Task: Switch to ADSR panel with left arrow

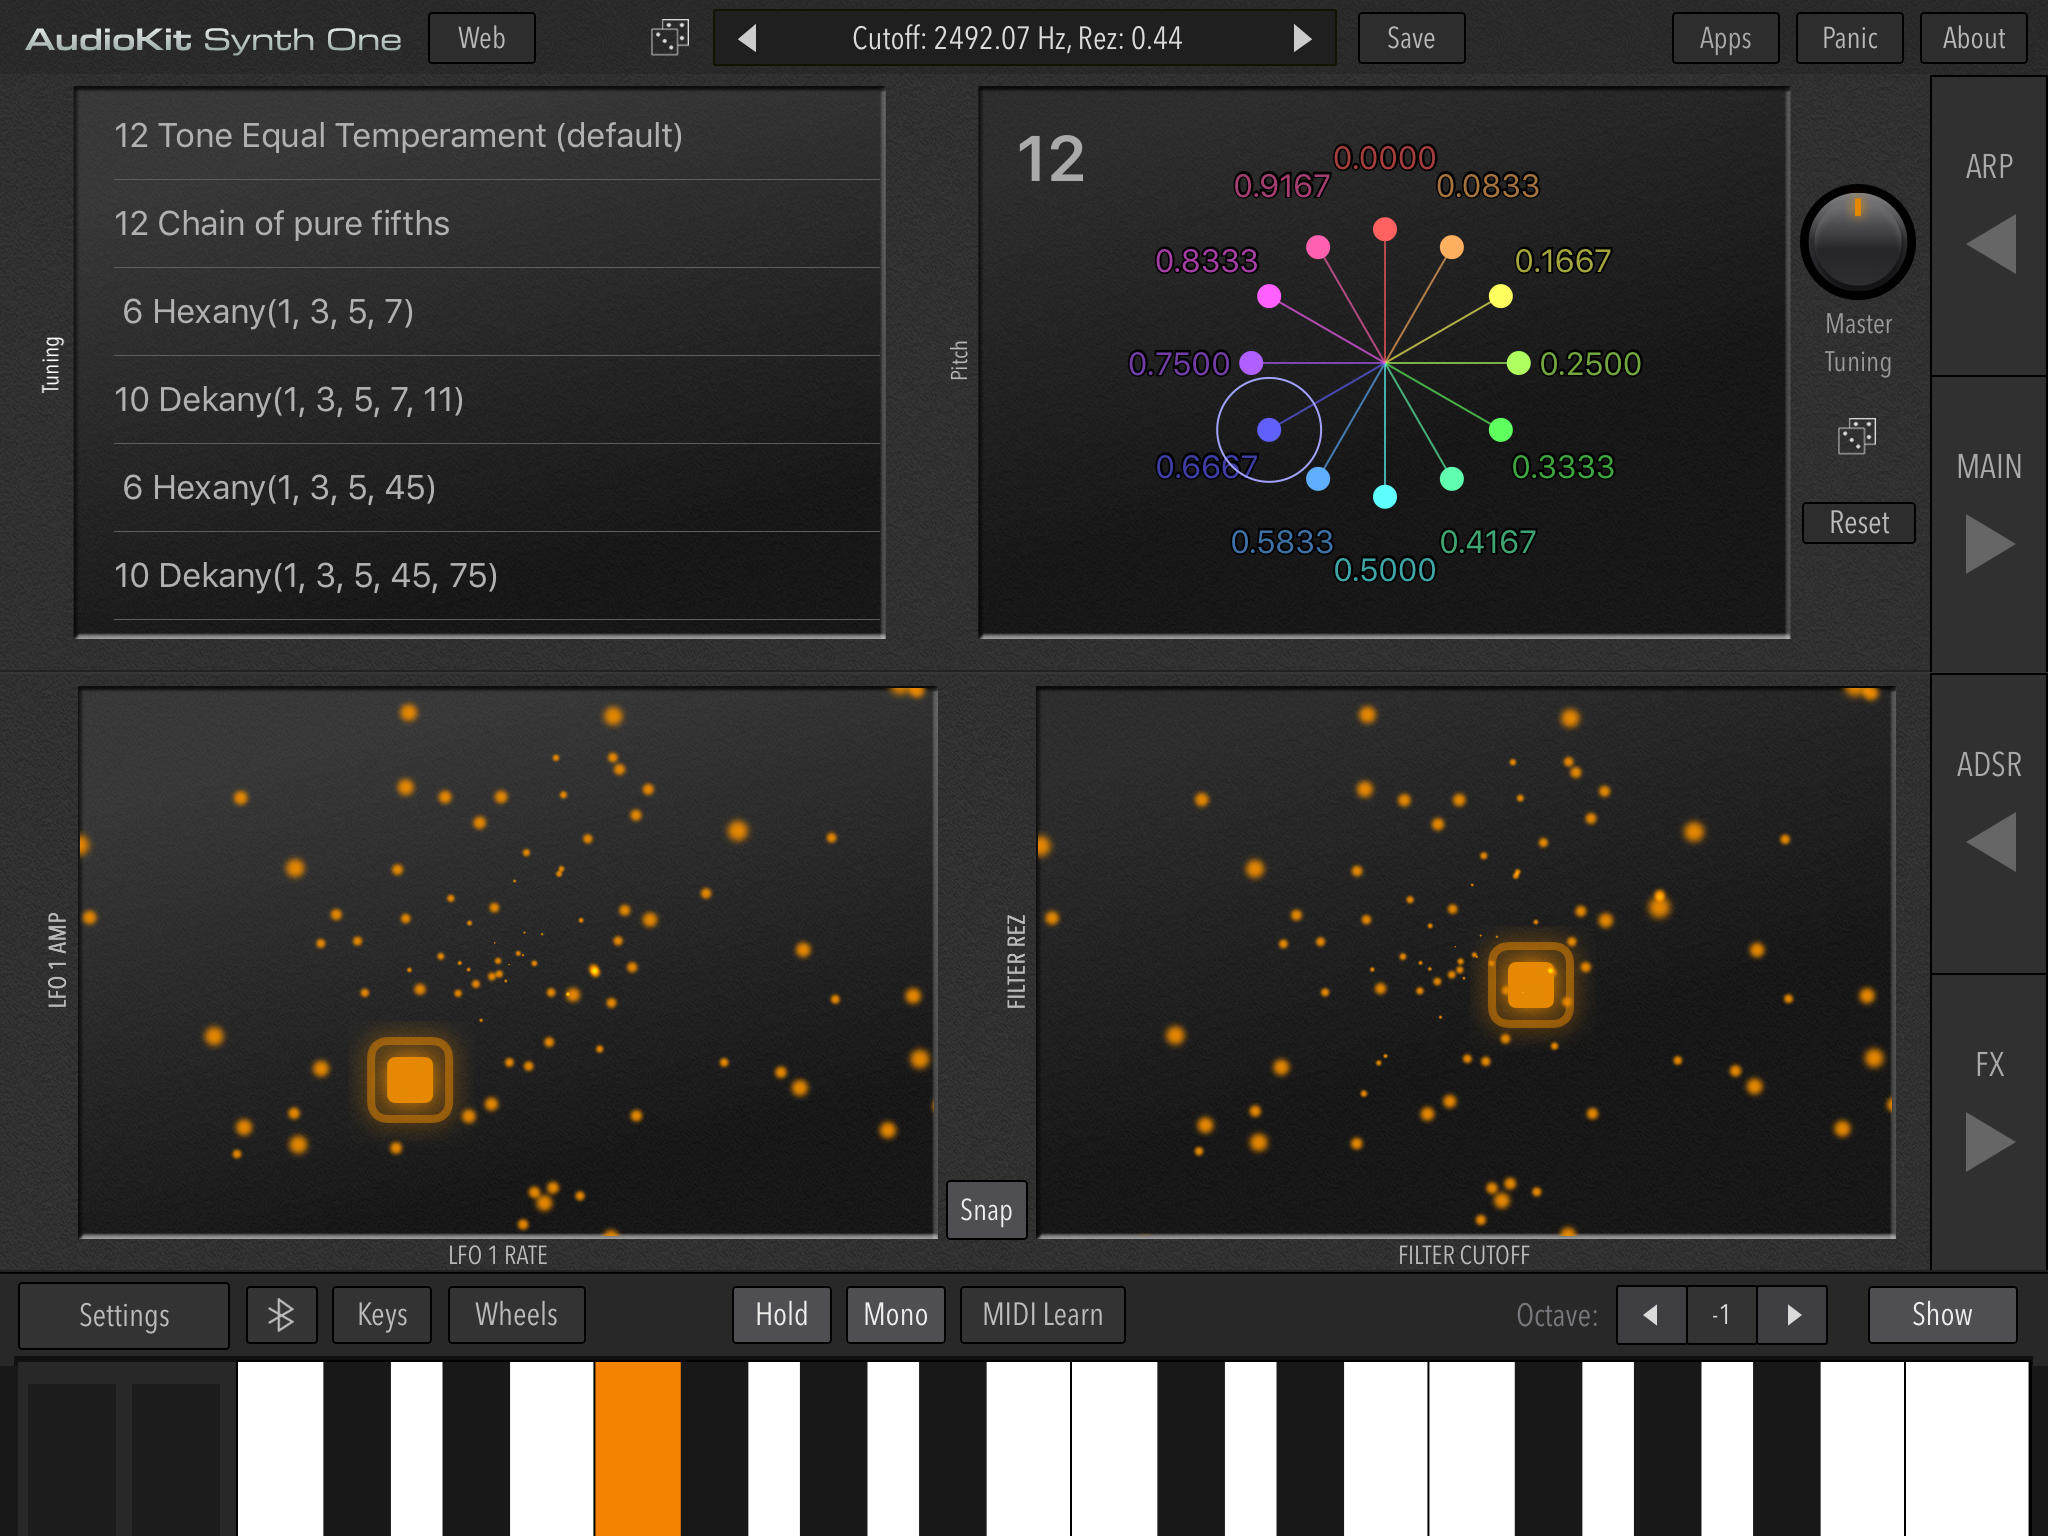Action: point(1990,842)
